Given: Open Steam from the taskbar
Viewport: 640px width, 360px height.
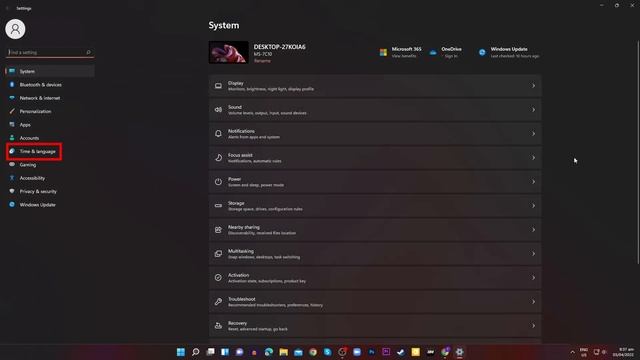Looking at the screenshot, I should (x=401, y=352).
